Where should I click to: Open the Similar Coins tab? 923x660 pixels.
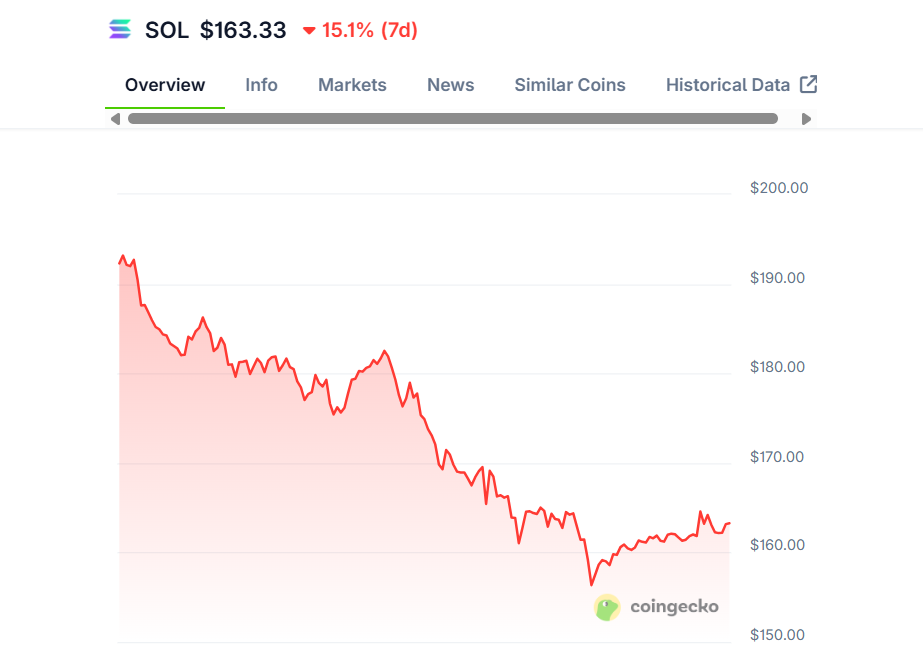click(570, 85)
